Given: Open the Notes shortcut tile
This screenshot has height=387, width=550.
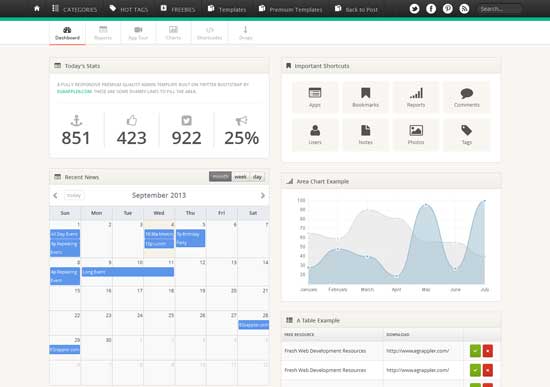Looking at the screenshot, I should coord(365,135).
